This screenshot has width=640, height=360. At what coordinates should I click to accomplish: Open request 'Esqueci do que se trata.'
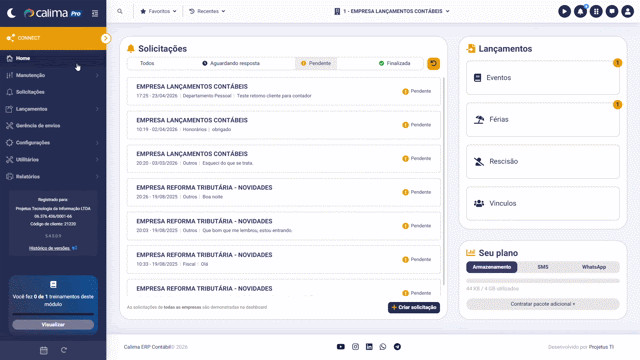pos(284,158)
